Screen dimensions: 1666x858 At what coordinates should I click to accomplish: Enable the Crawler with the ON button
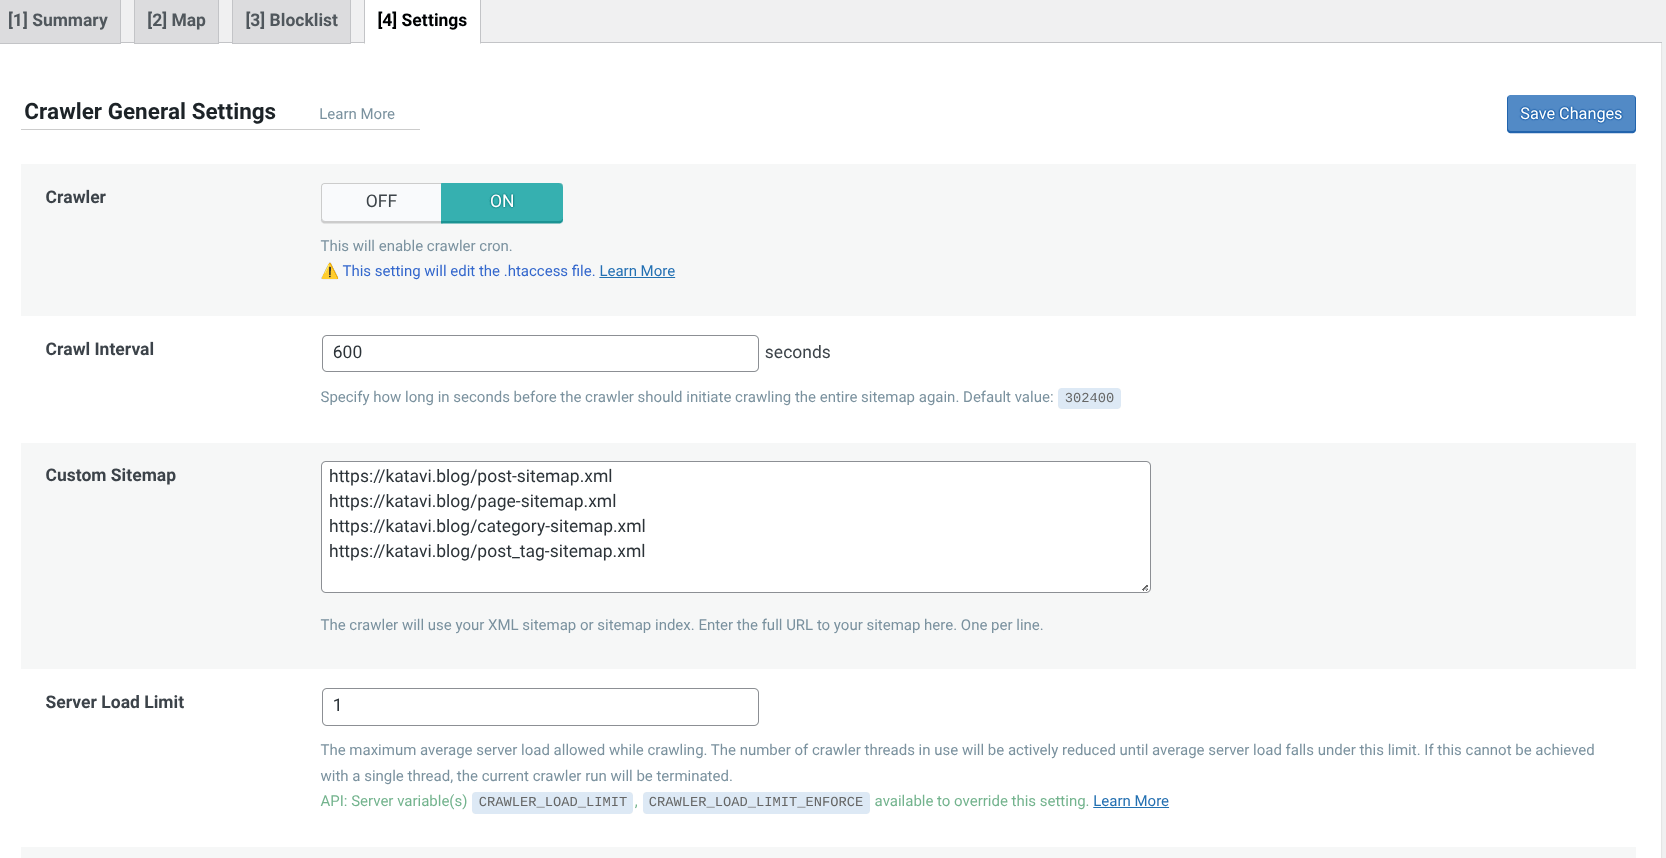[x=501, y=202]
